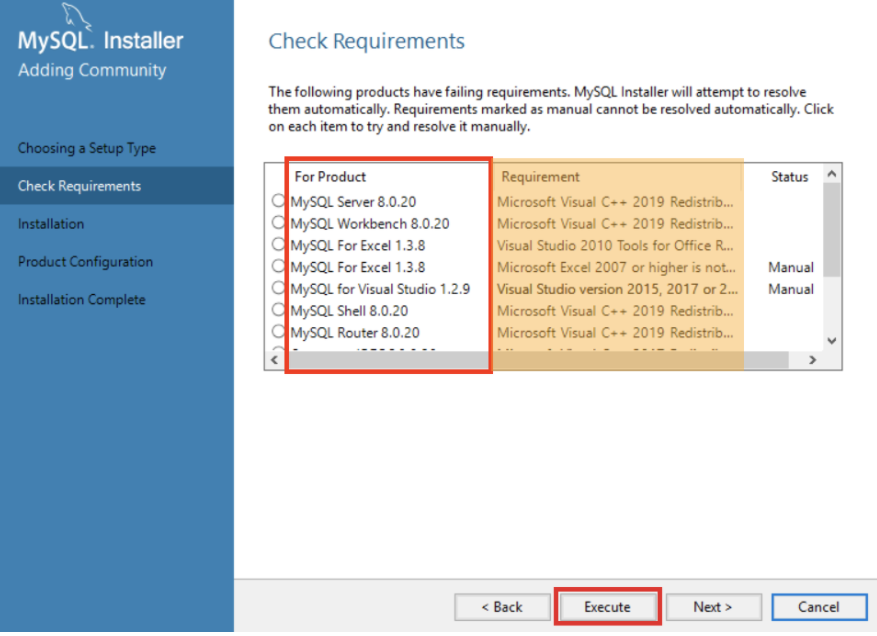The height and width of the screenshot is (636, 877).
Task: Click the < Back button
Action: pos(502,607)
